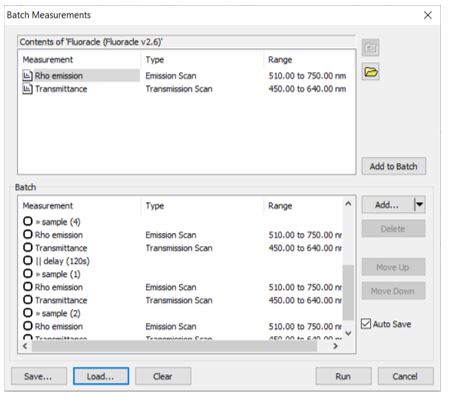Screen dimensions: 451x401
Task: Click the Cancel button
Action: coord(405,376)
